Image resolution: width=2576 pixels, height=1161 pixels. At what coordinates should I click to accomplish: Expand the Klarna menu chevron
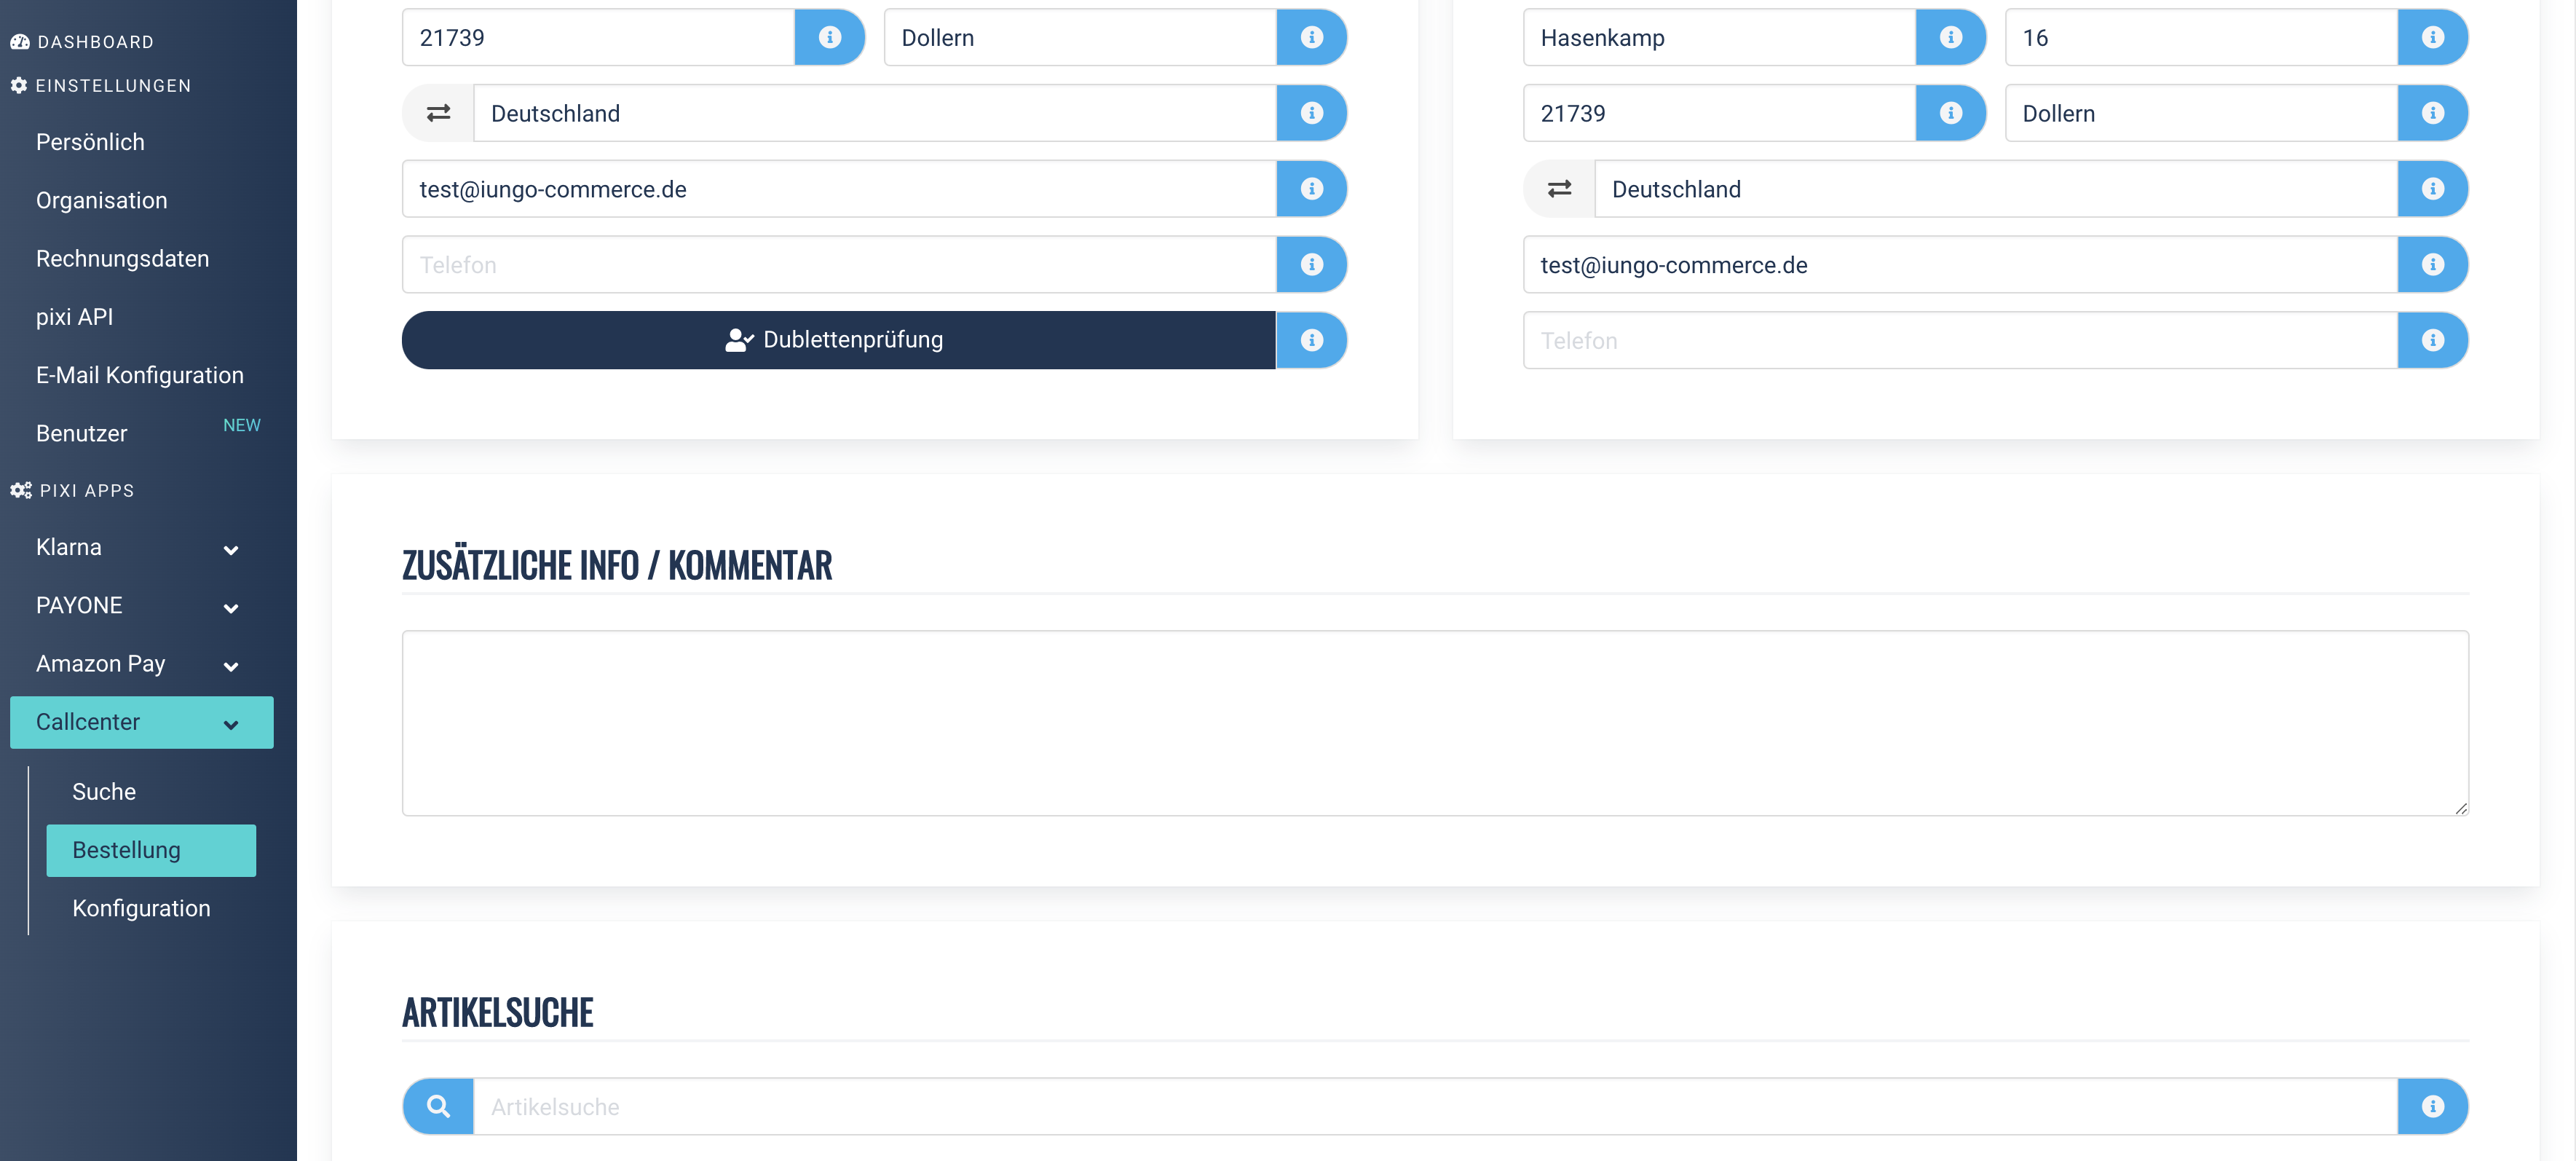pyautogui.click(x=231, y=550)
